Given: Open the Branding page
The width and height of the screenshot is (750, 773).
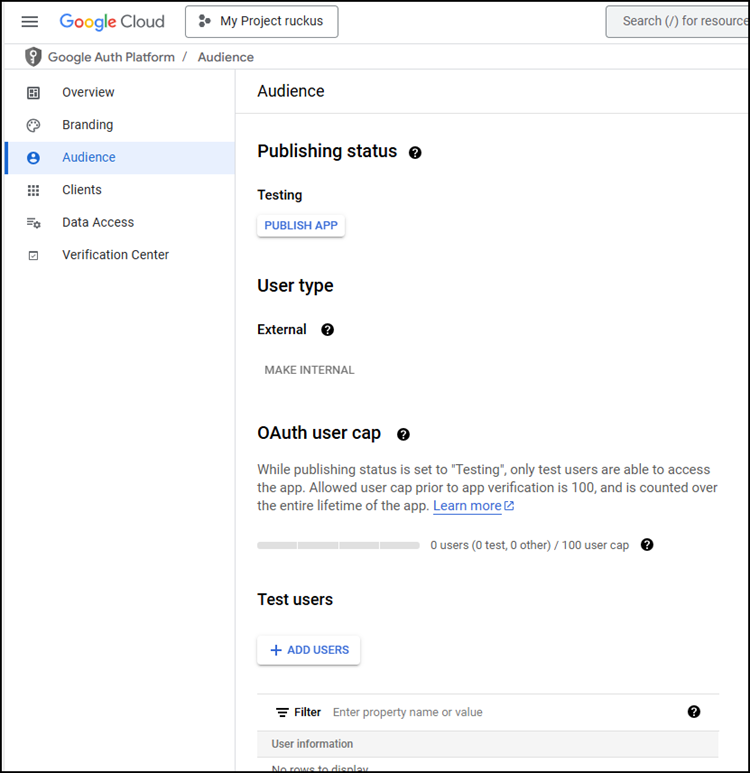Looking at the screenshot, I should (x=87, y=125).
